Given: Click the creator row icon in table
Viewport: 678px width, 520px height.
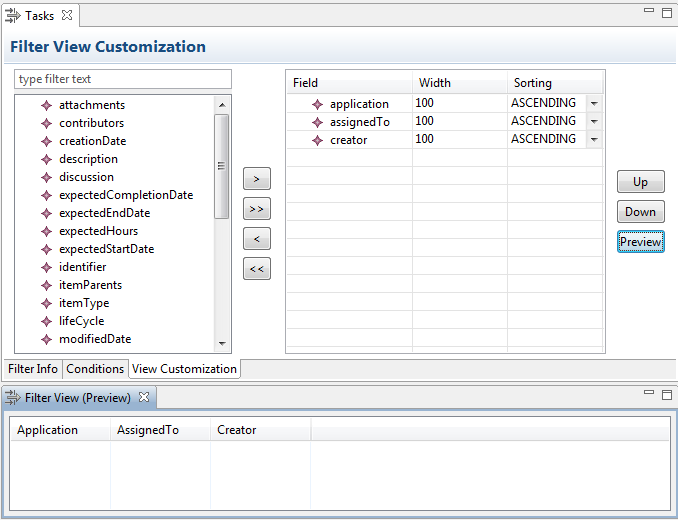Looking at the screenshot, I should point(317,140).
